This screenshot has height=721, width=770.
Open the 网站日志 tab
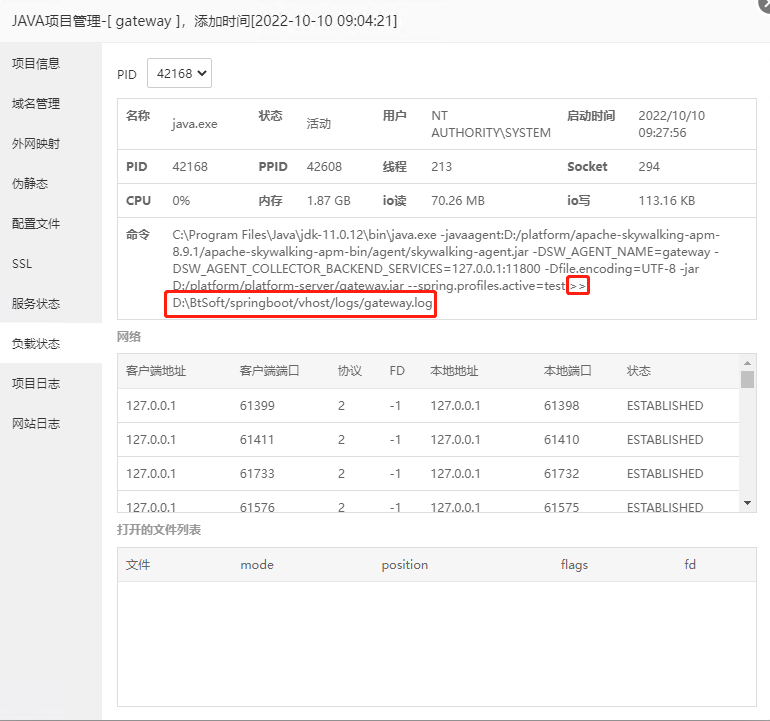pyautogui.click(x=36, y=424)
